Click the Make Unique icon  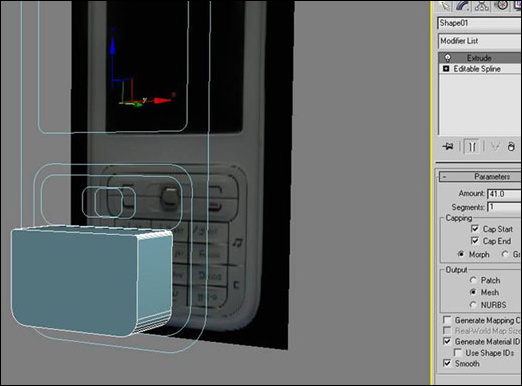pos(495,147)
